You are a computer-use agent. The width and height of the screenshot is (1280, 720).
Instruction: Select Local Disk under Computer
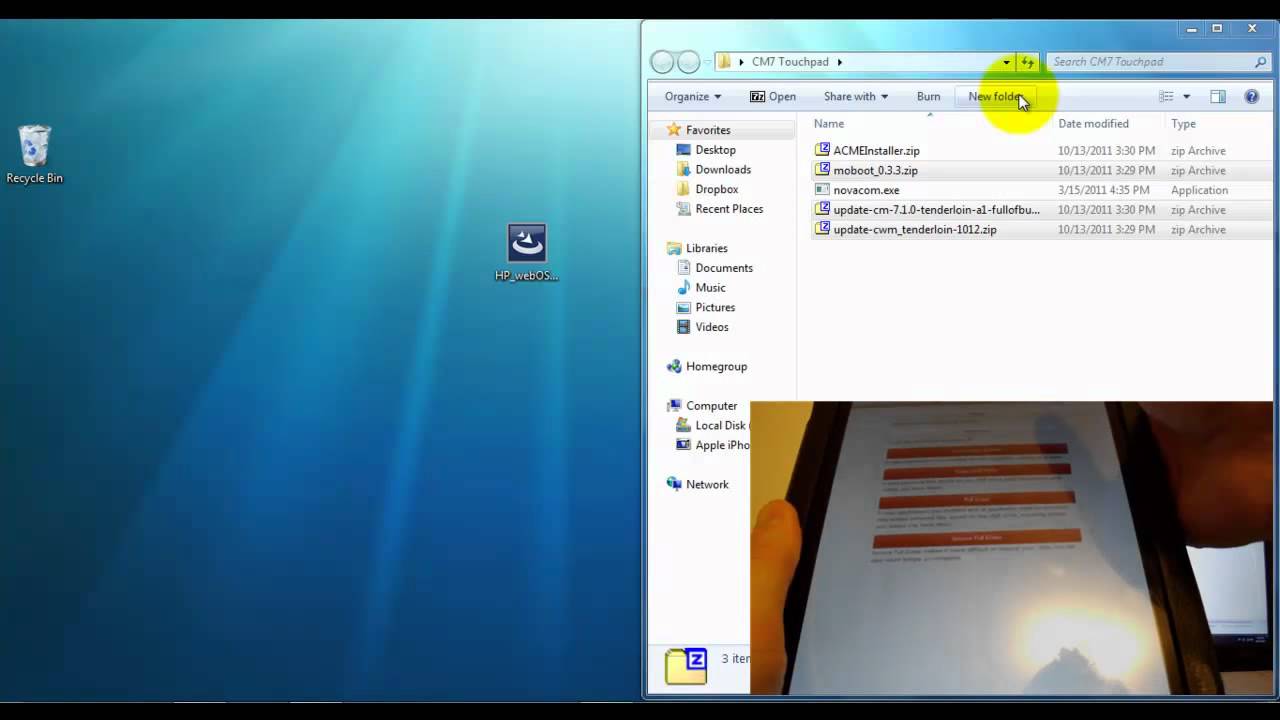[x=722, y=425]
